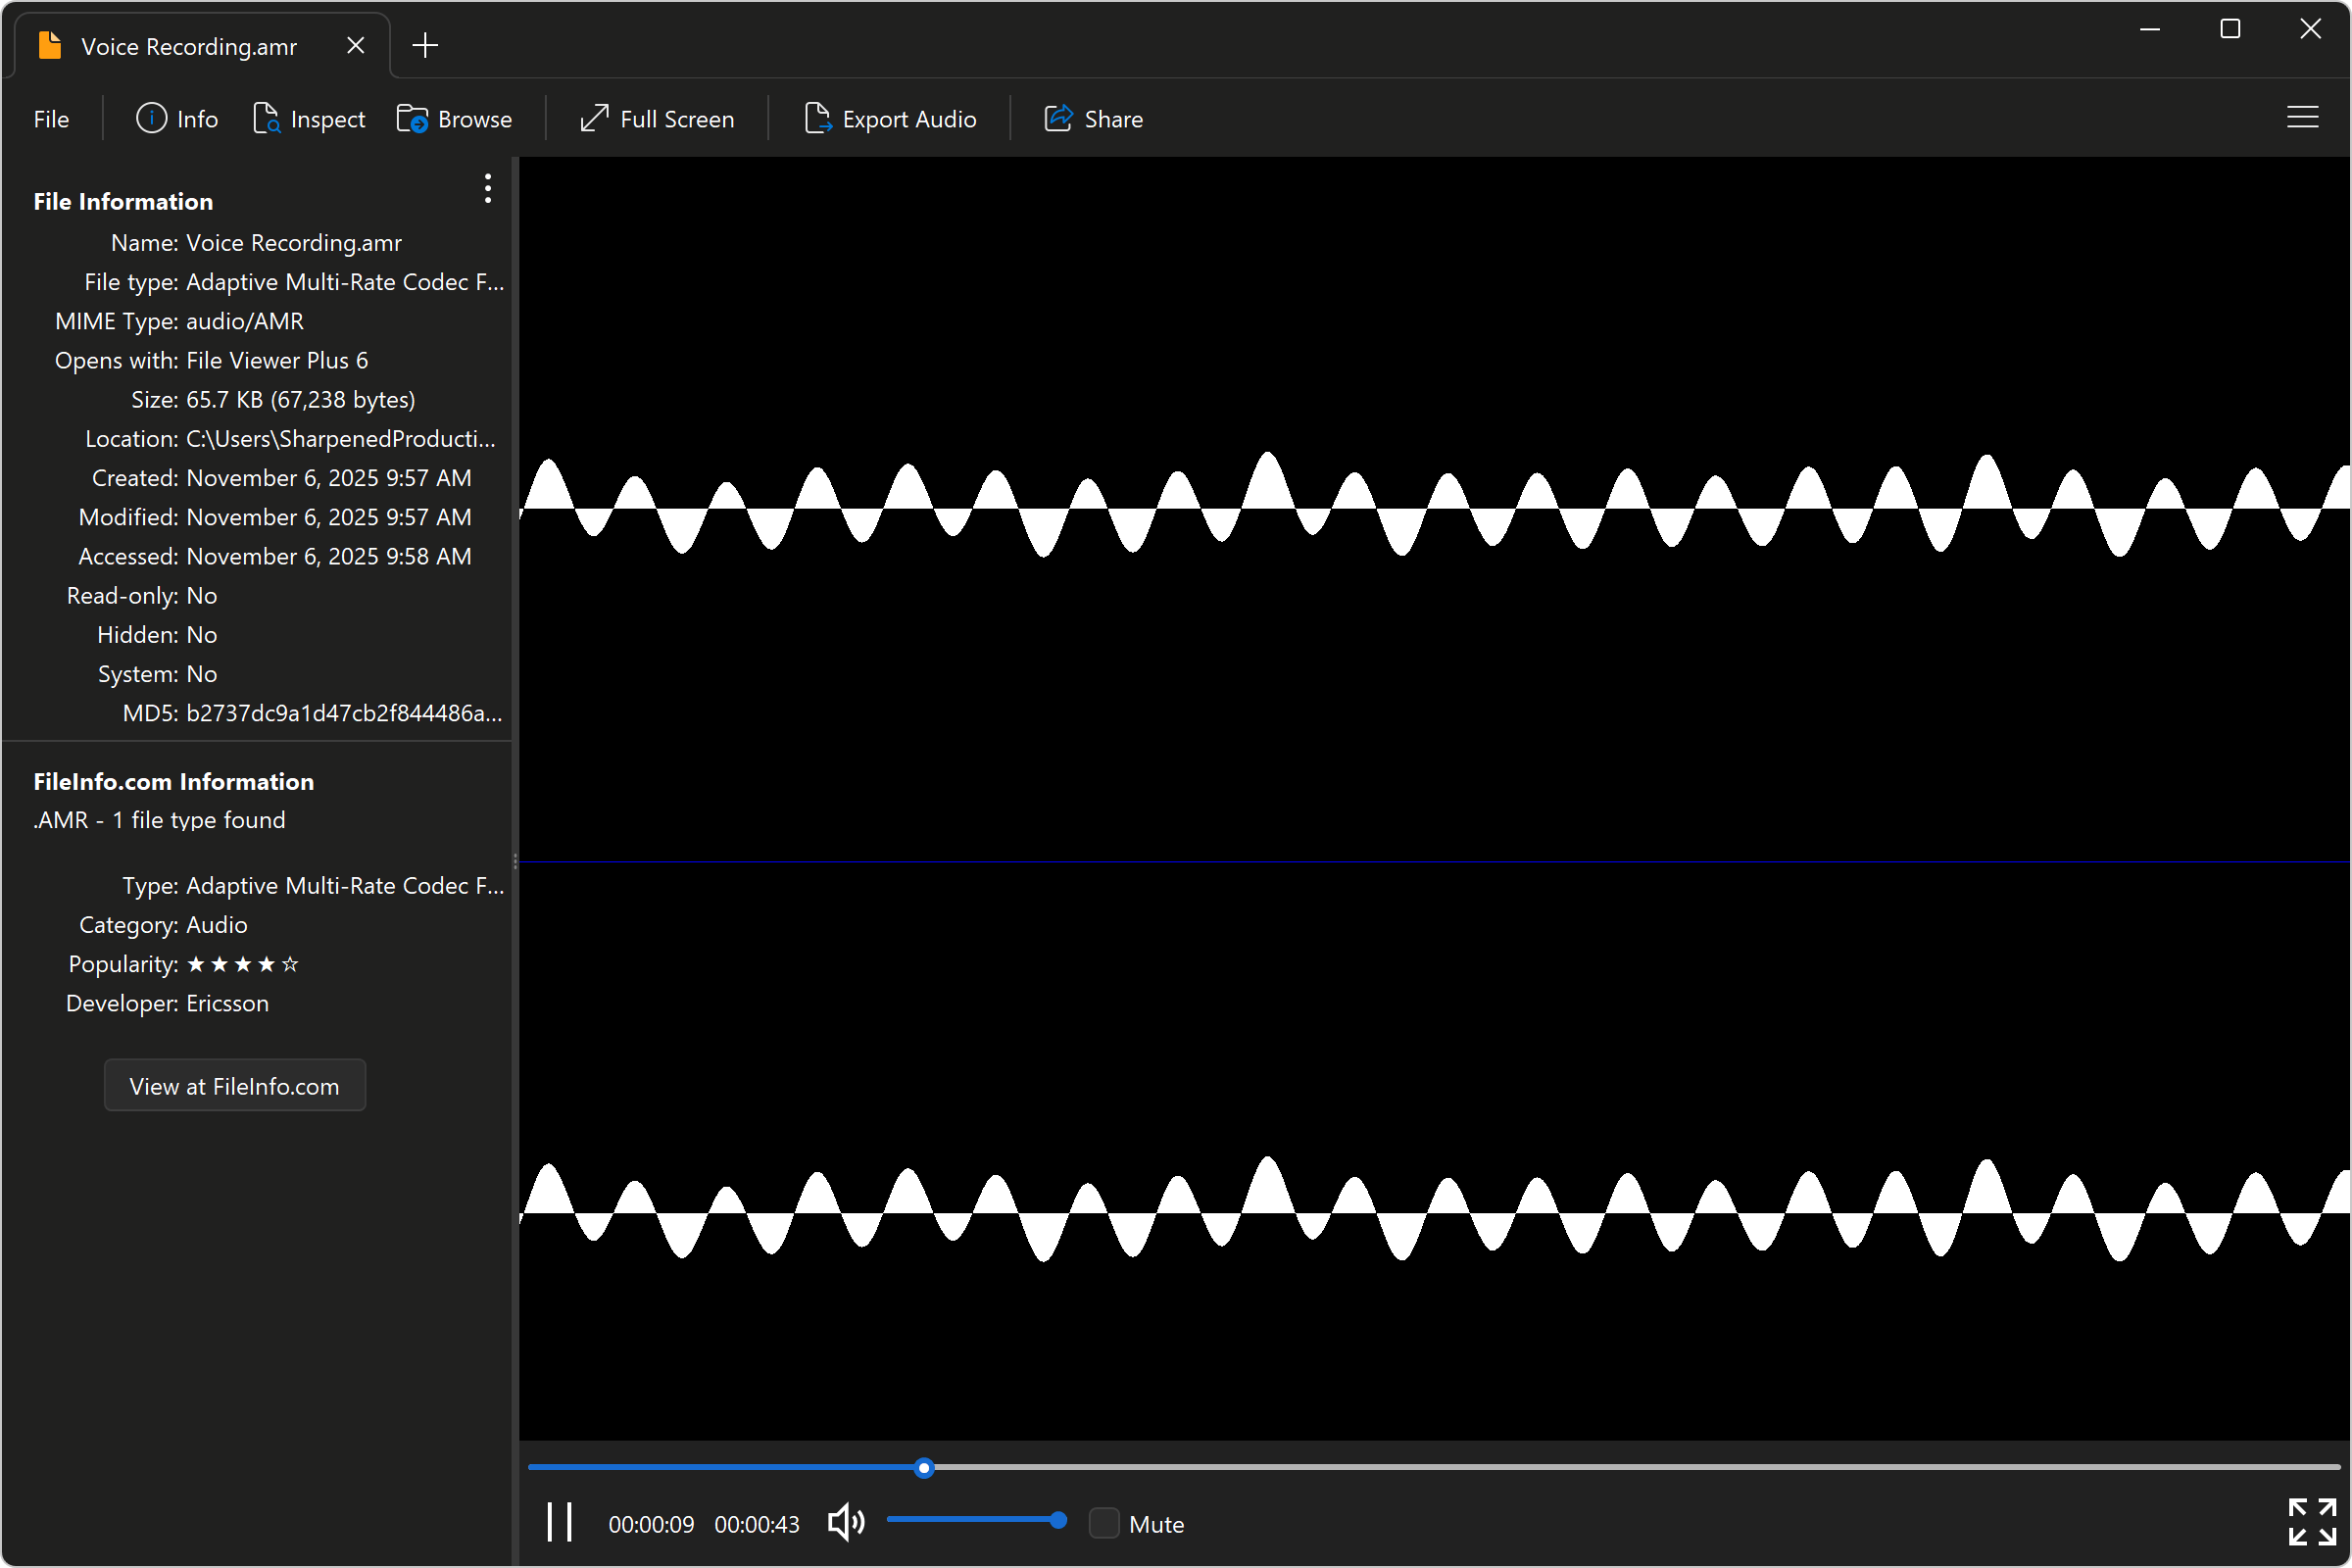Toggle sound off via speaker icon

[845, 1522]
